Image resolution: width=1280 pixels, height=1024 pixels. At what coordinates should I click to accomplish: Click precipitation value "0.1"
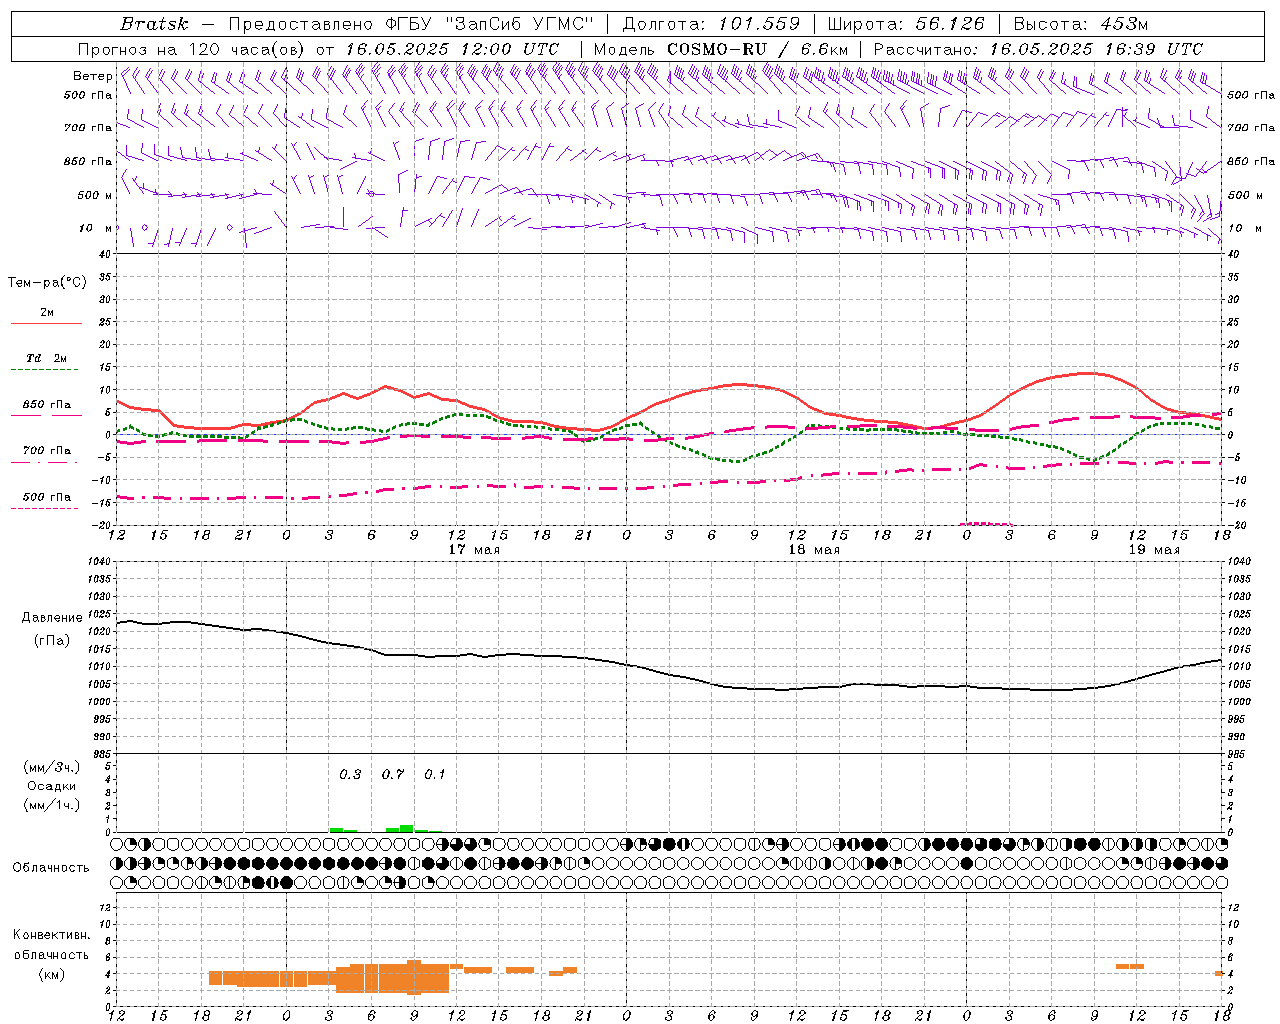(x=435, y=774)
